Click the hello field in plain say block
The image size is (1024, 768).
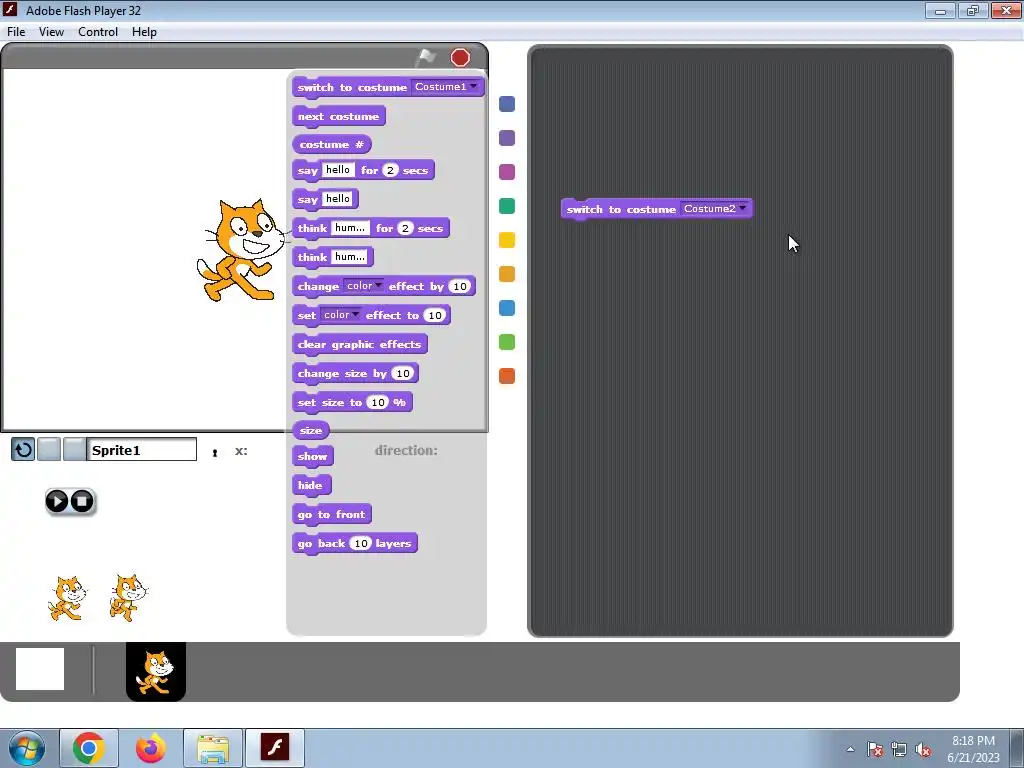(338, 199)
